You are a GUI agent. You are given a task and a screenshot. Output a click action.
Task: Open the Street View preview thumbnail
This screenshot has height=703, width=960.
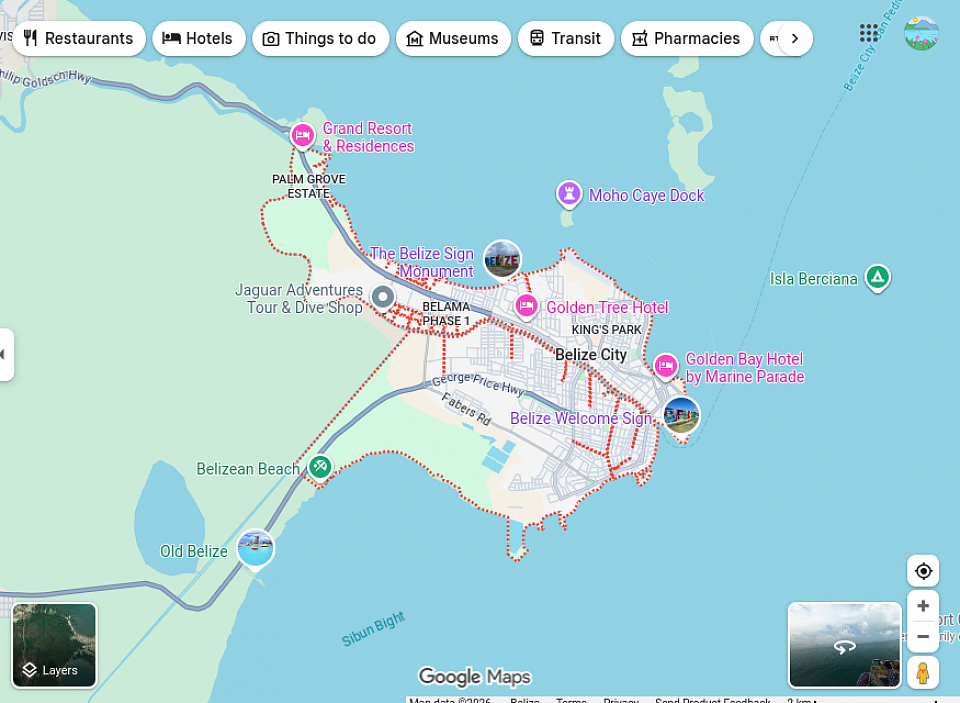845,645
